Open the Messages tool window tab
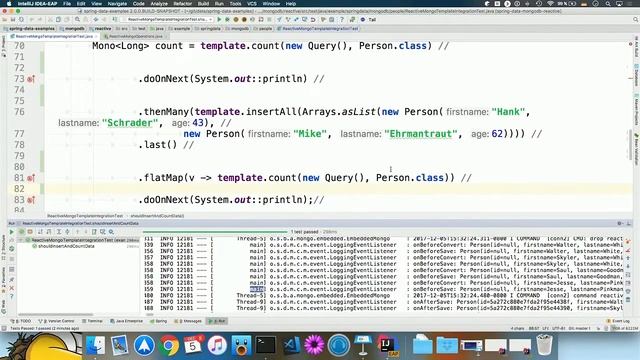640x360 pixels. coord(188,321)
